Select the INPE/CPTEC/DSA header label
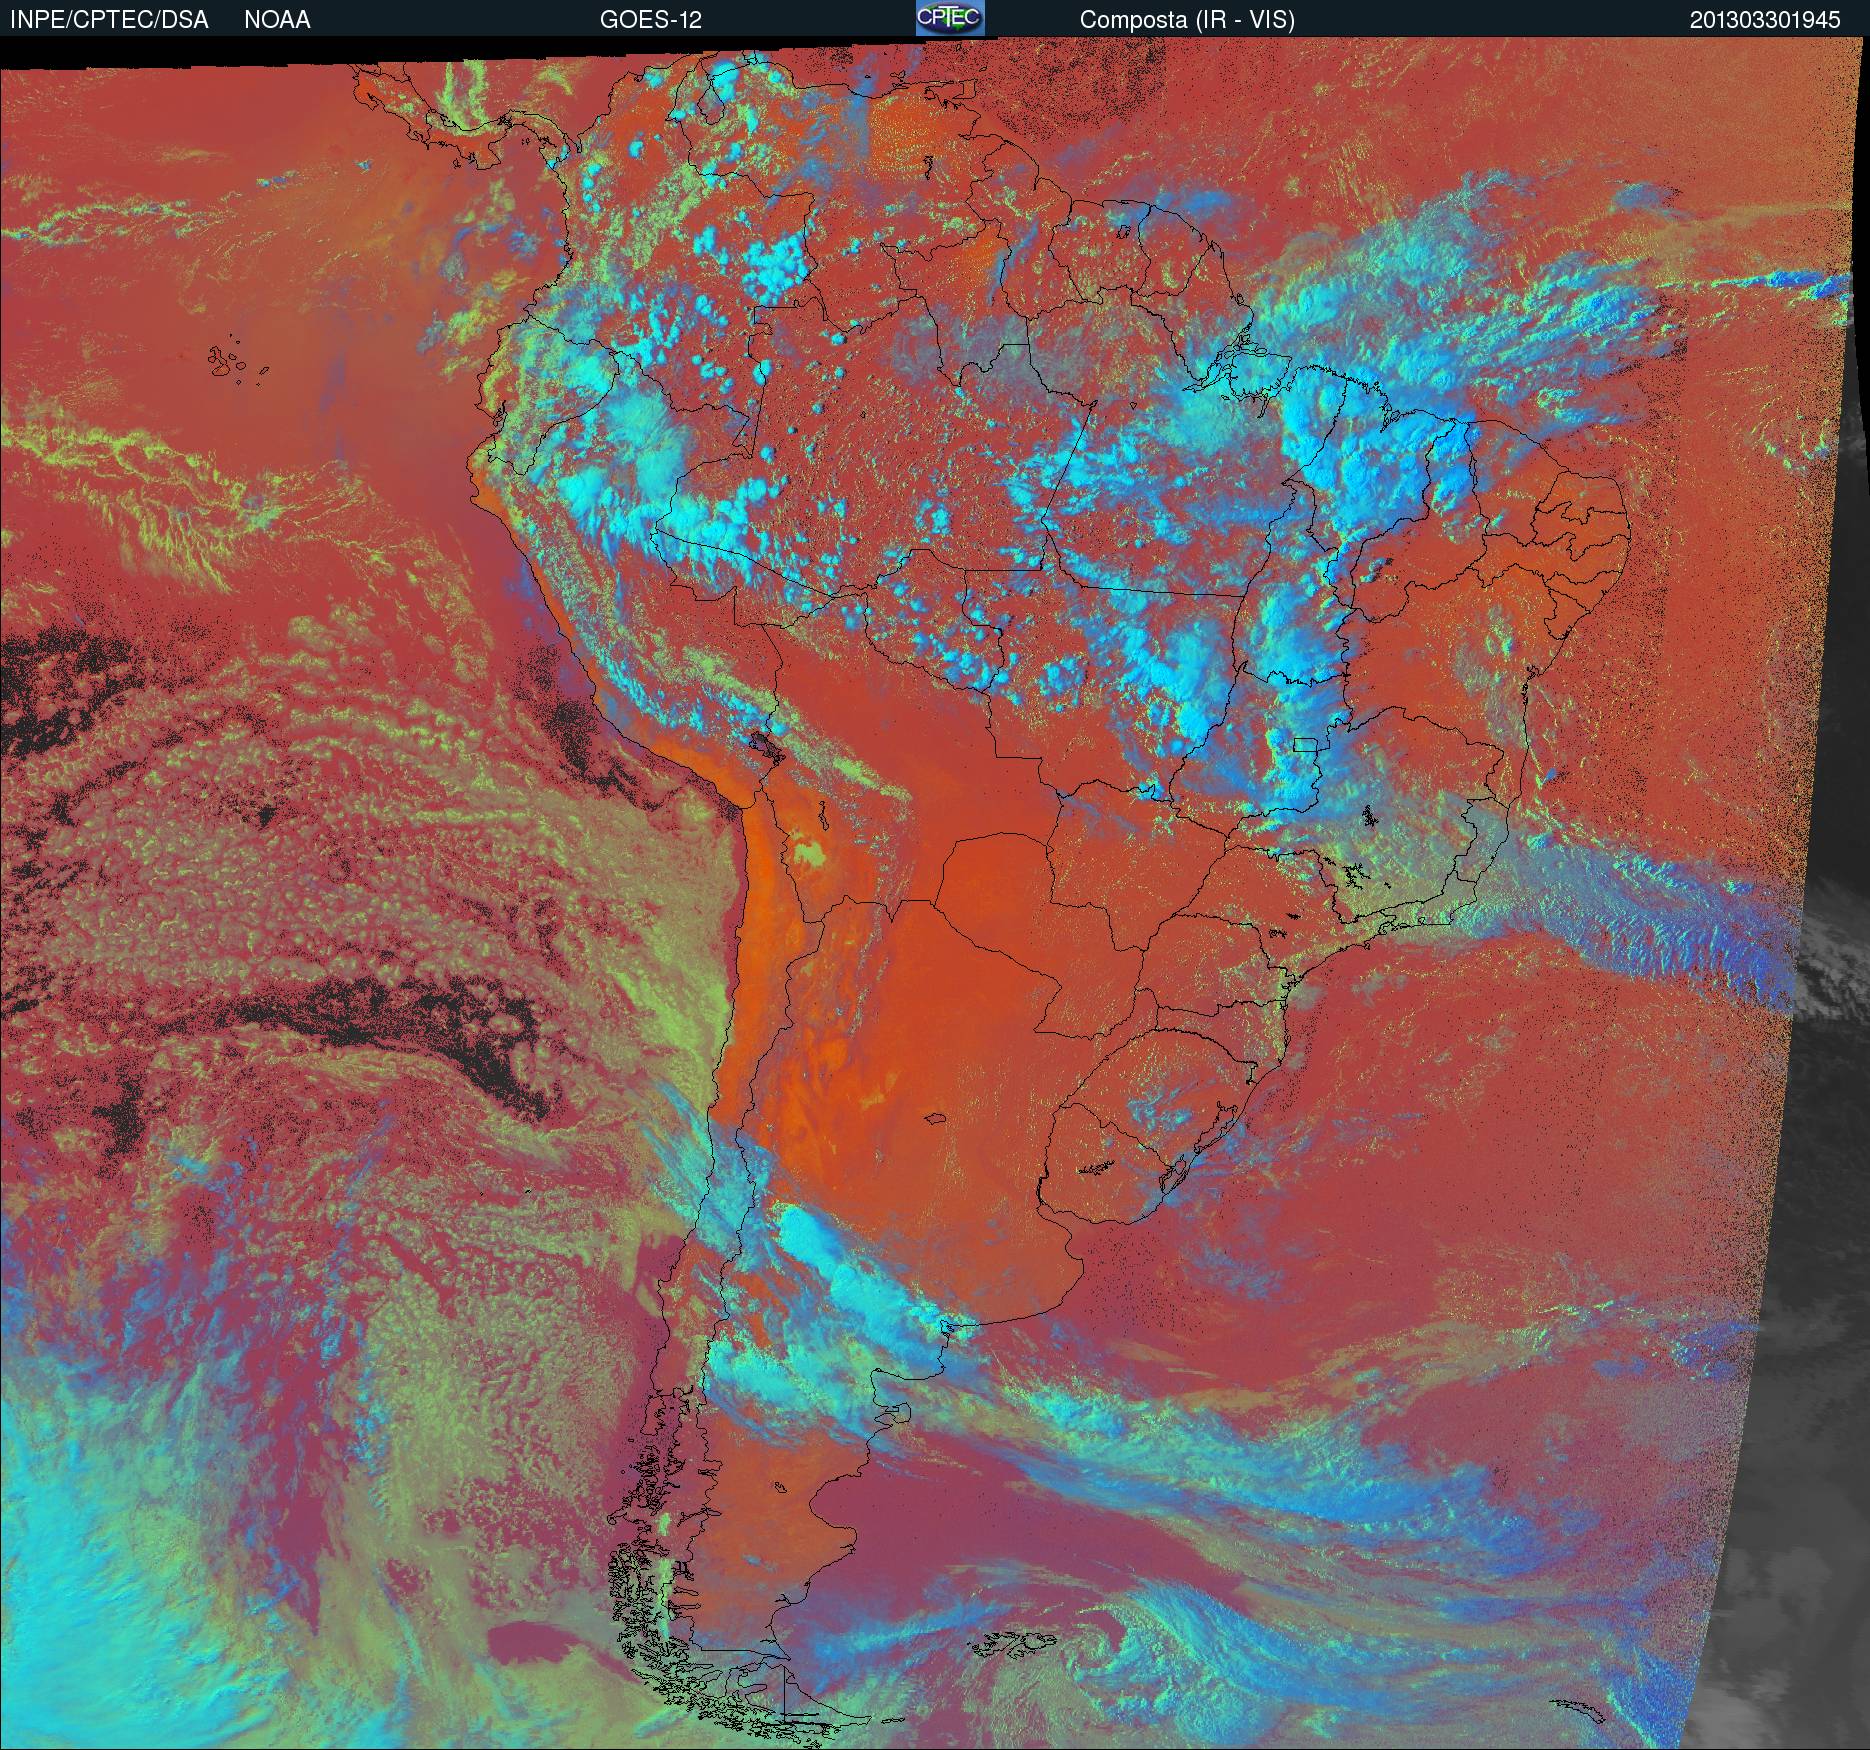The width and height of the screenshot is (1870, 1750). click(109, 20)
